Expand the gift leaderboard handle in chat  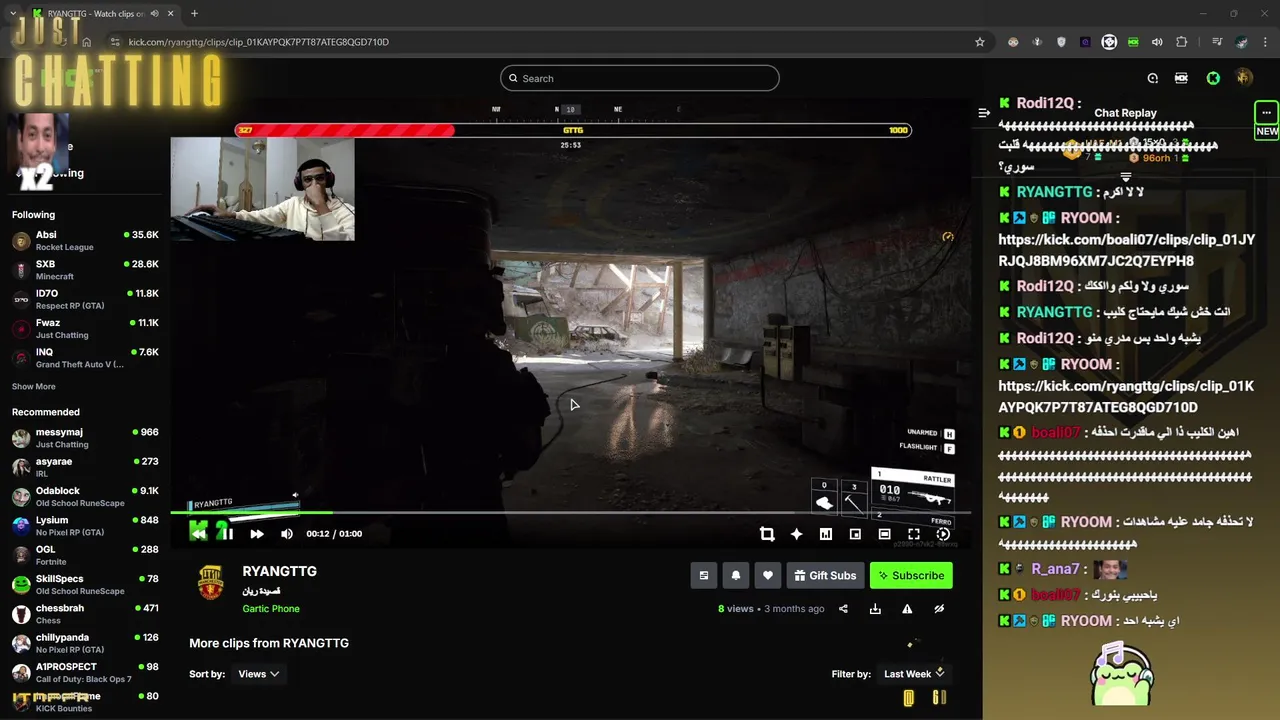(1126, 177)
